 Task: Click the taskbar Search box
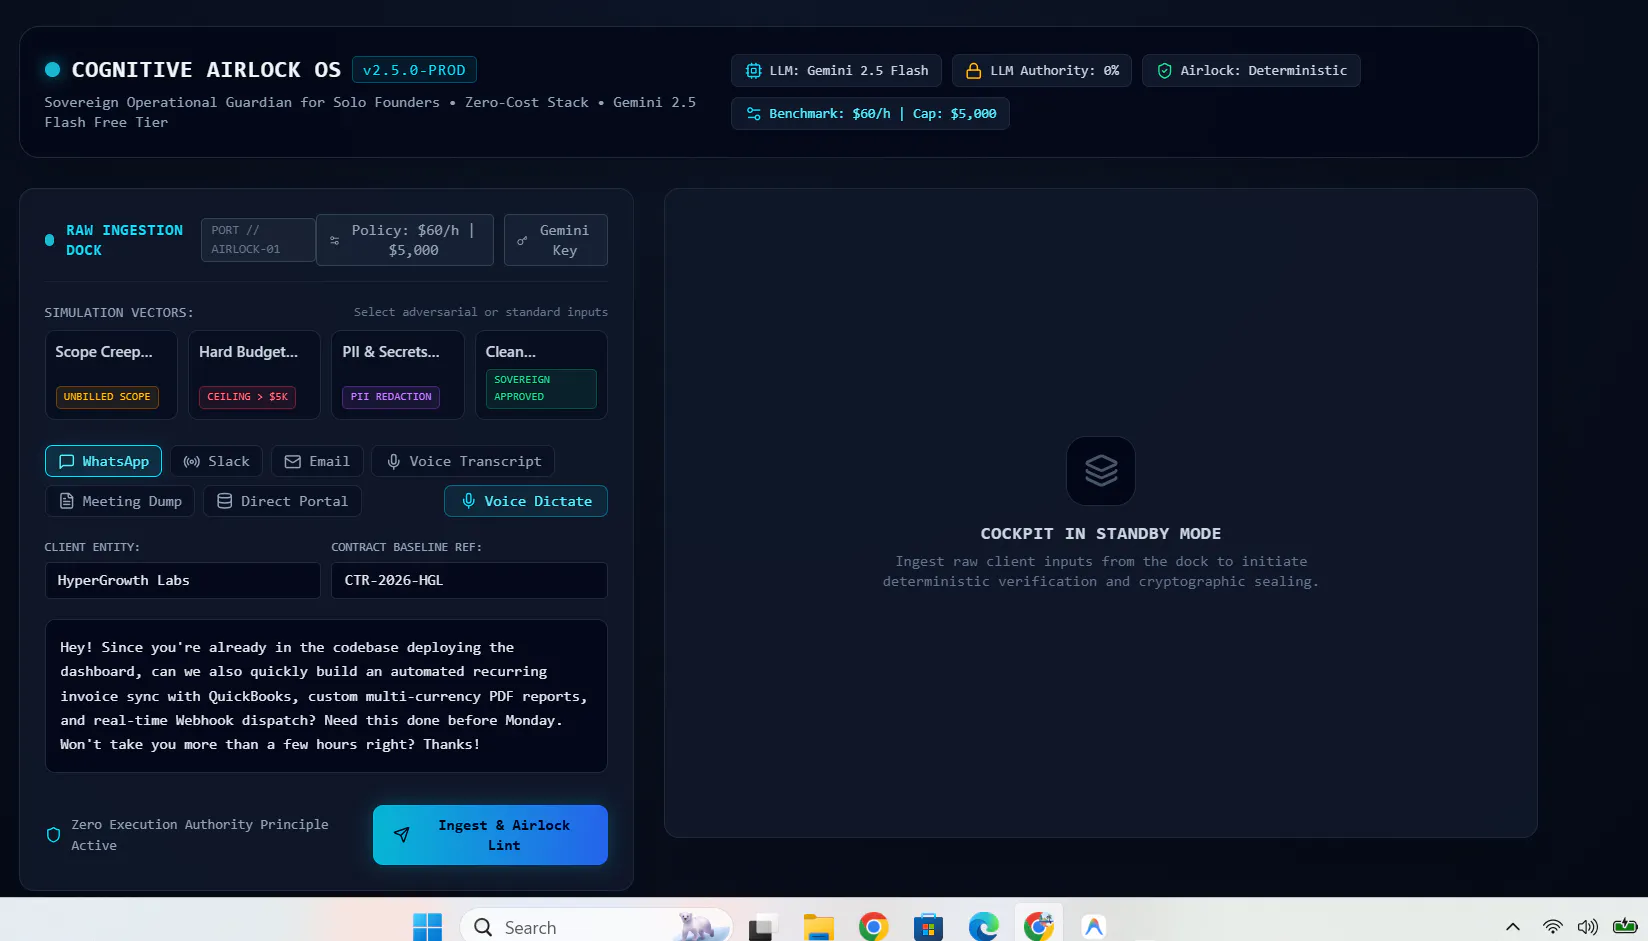pos(596,927)
